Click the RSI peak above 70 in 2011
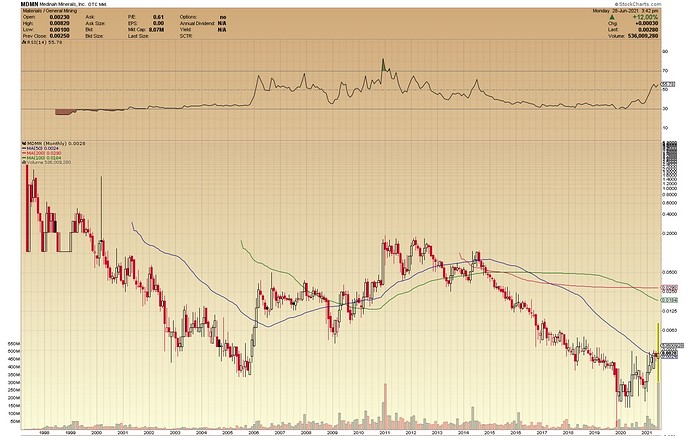 [x=383, y=65]
